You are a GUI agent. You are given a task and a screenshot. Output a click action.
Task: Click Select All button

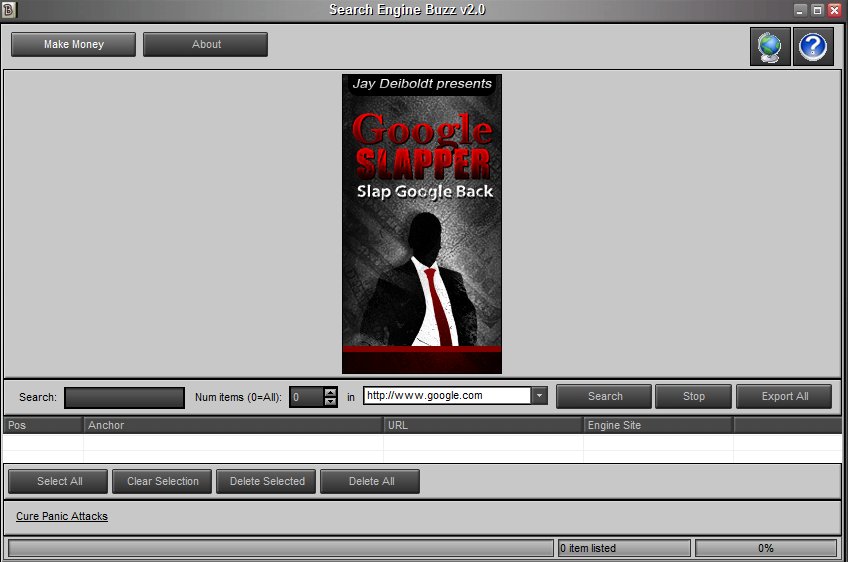(x=58, y=481)
